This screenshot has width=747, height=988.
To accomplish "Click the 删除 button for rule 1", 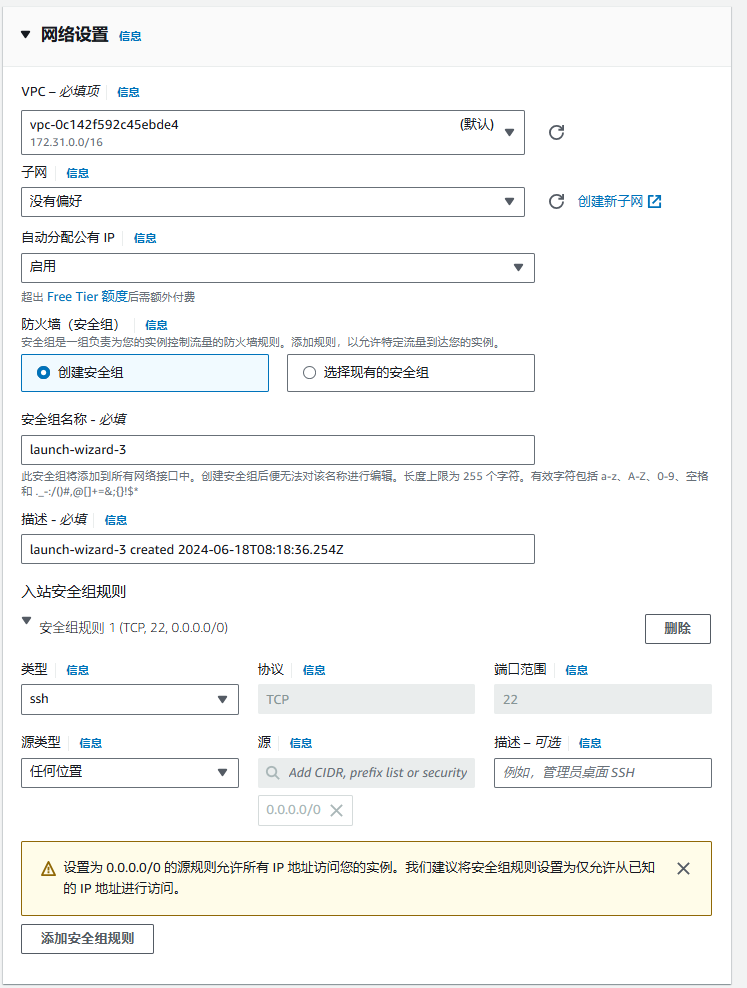I will click(x=677, y=628).
